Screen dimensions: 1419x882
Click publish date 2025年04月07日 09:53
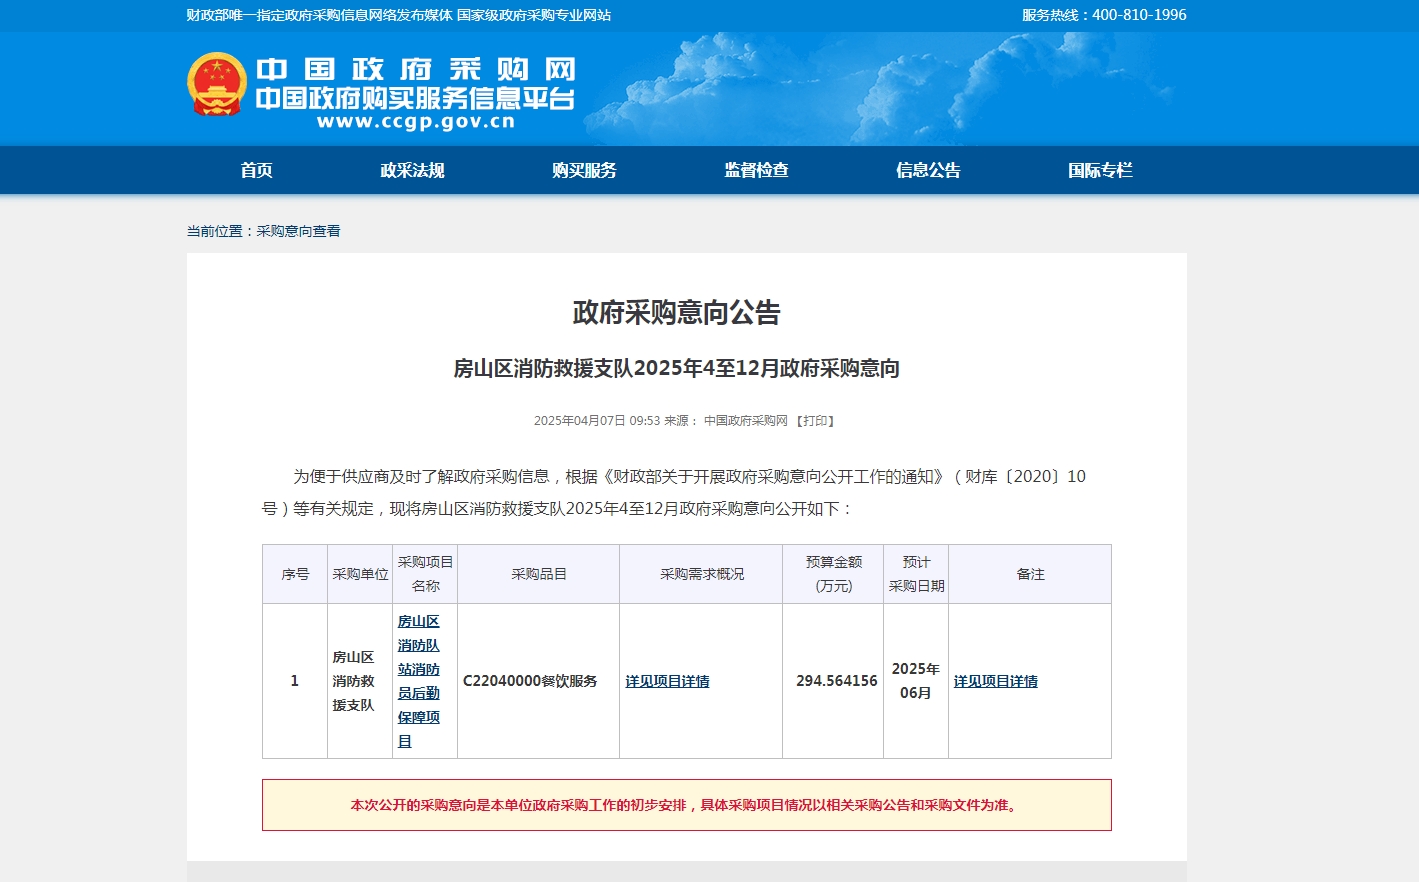pyautogui.click(x=597, y=421)
